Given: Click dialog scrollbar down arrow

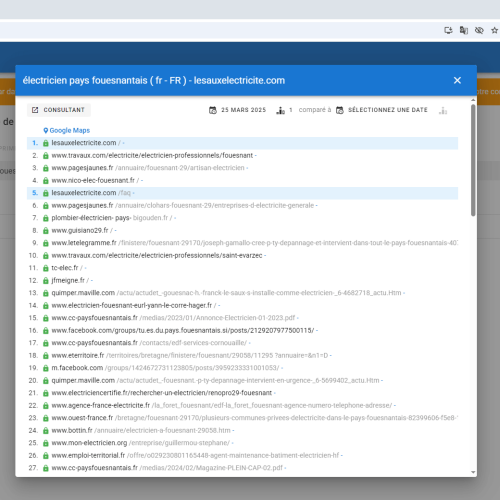Looking at the screenshot, I should click(x=473, y=472).
